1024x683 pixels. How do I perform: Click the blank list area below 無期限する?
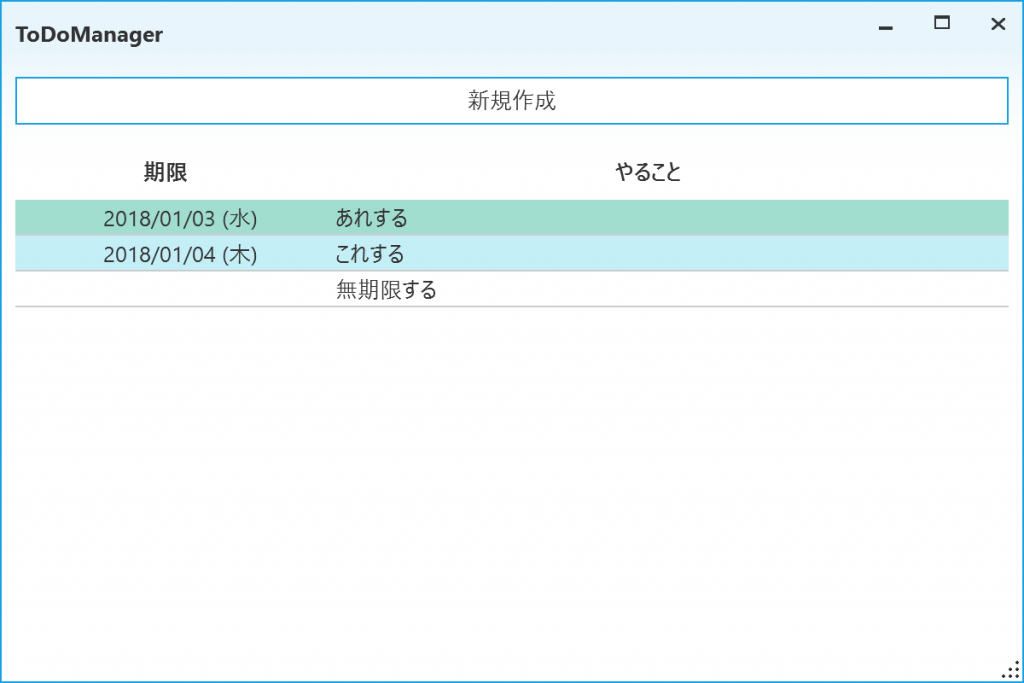tap(511, 480)
